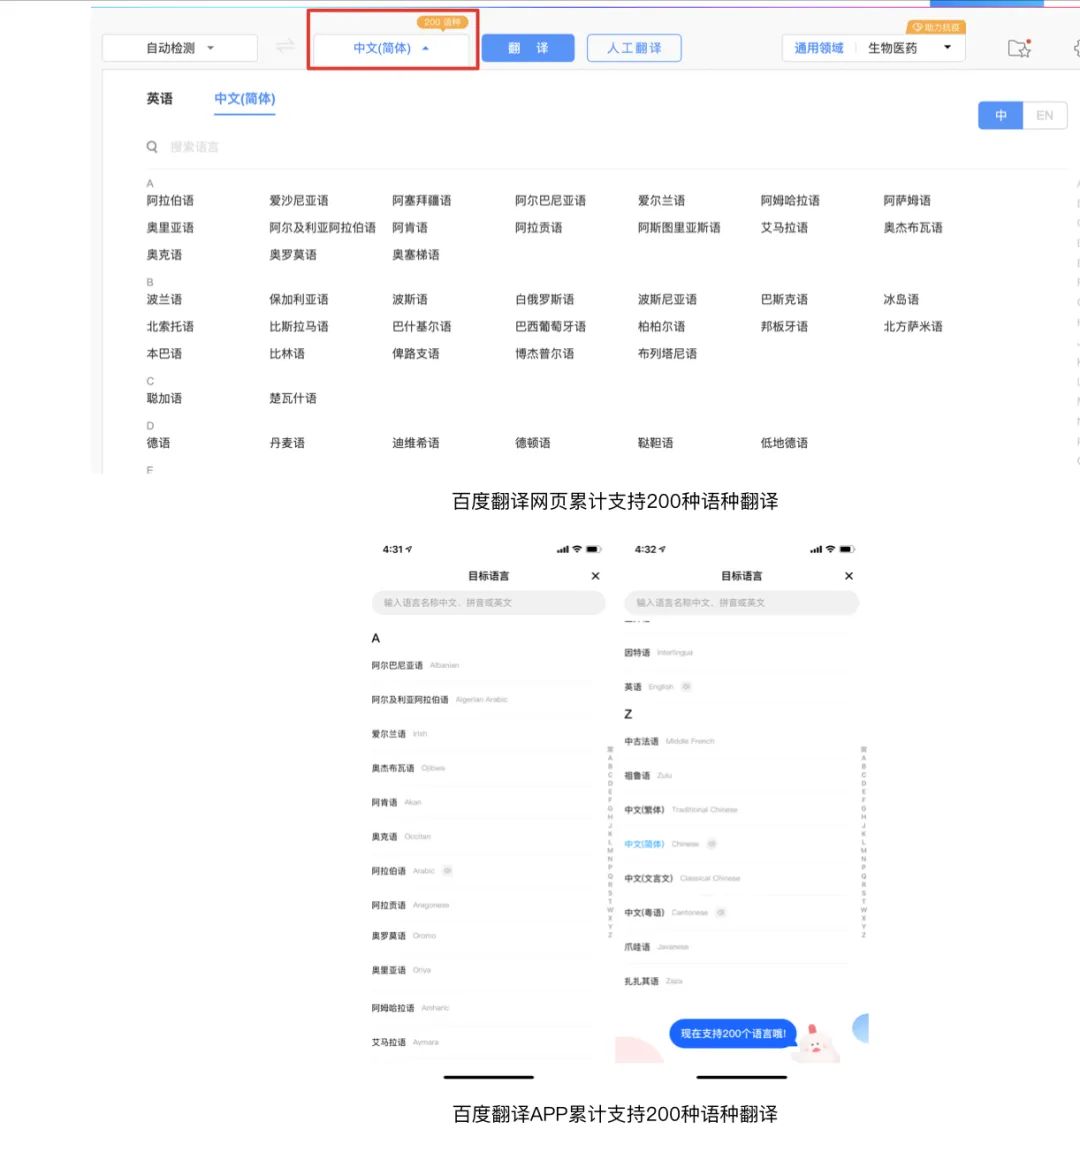Viewport: 1080px width, 1175px height.
Task: Select 阿斯图里亚斯语 in the language grid
Action: (679, 227)
